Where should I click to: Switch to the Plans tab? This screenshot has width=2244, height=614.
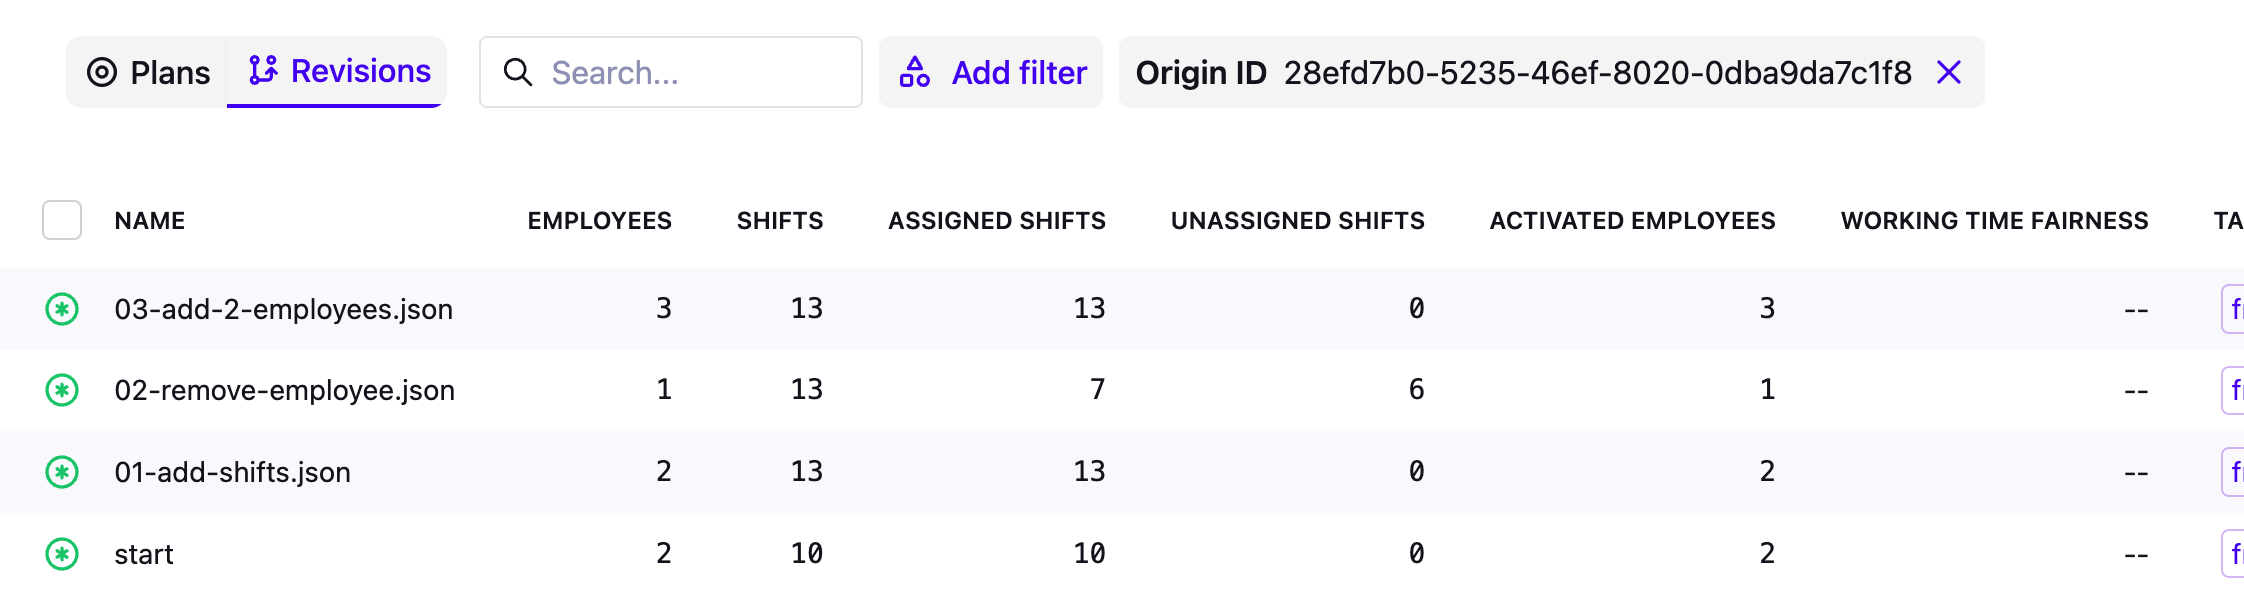149,72
